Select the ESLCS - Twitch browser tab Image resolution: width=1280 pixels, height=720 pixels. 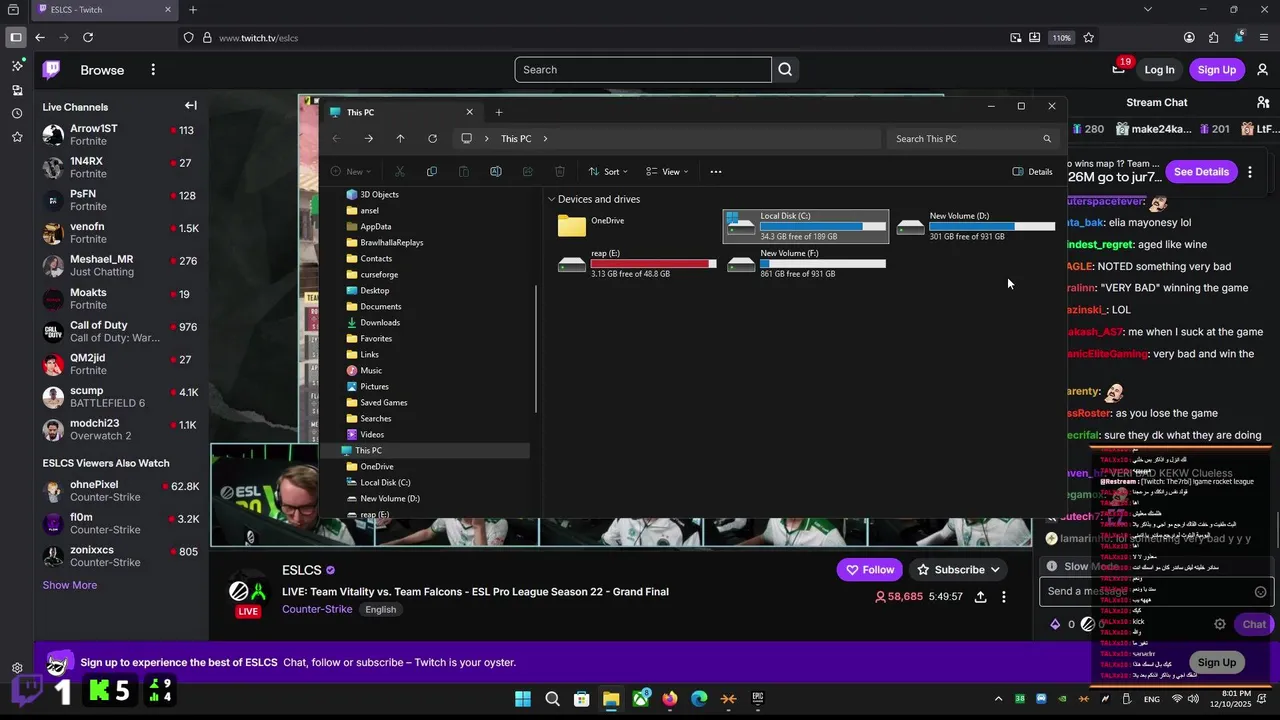[105, 10]
